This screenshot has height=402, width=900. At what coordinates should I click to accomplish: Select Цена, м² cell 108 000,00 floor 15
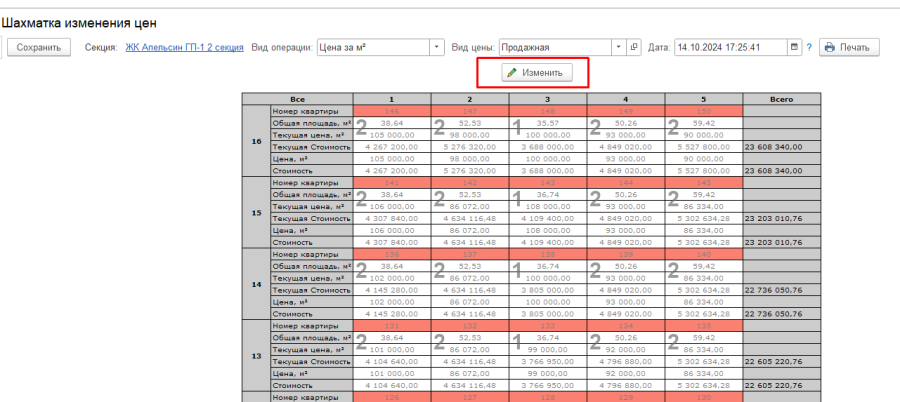[x=548, y=230]
